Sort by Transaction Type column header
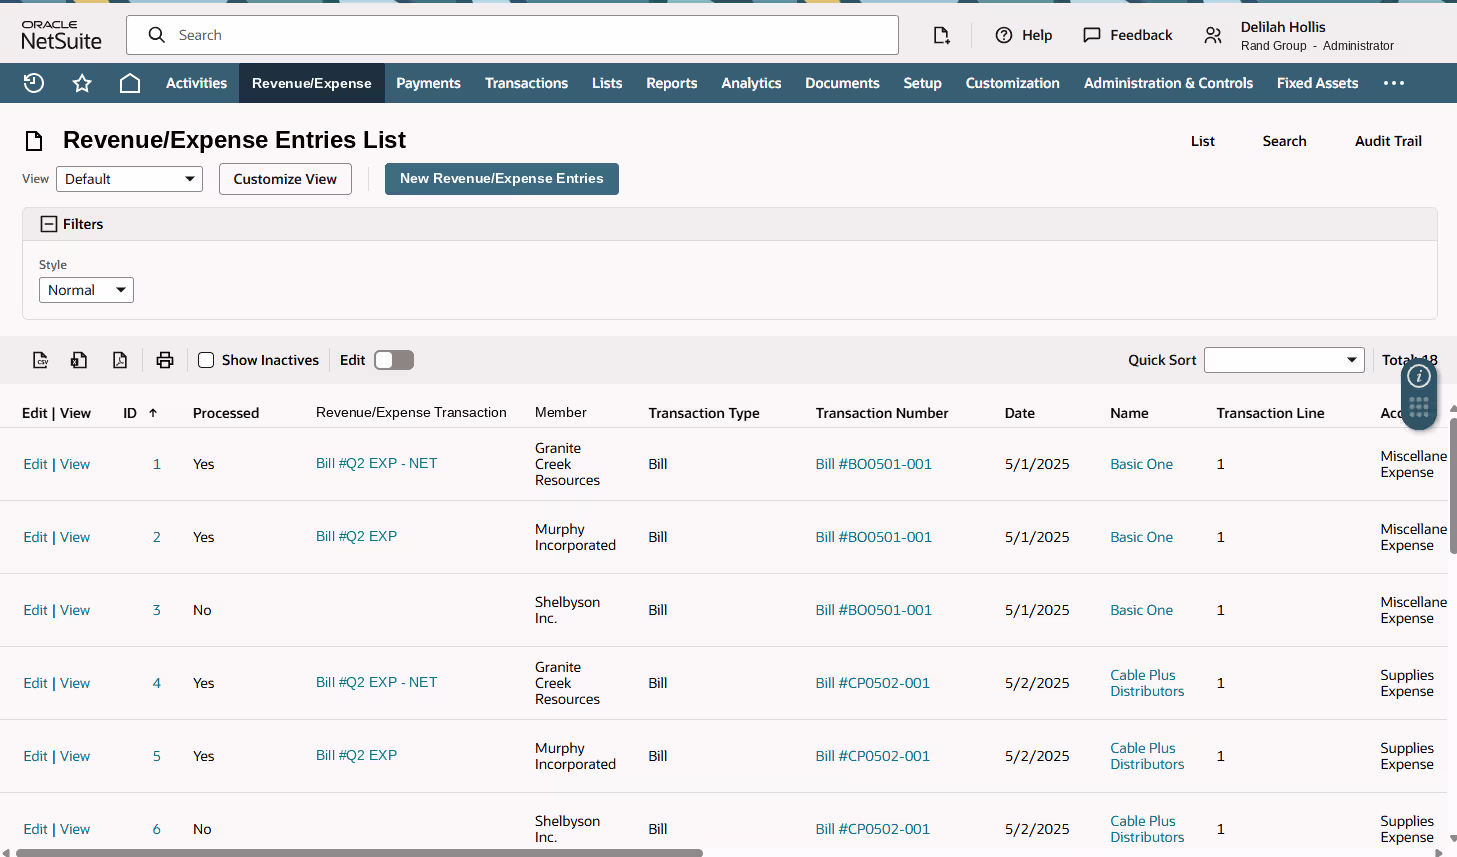The width and height of the screenshot is (1457, 857). (x=704, y=413)
